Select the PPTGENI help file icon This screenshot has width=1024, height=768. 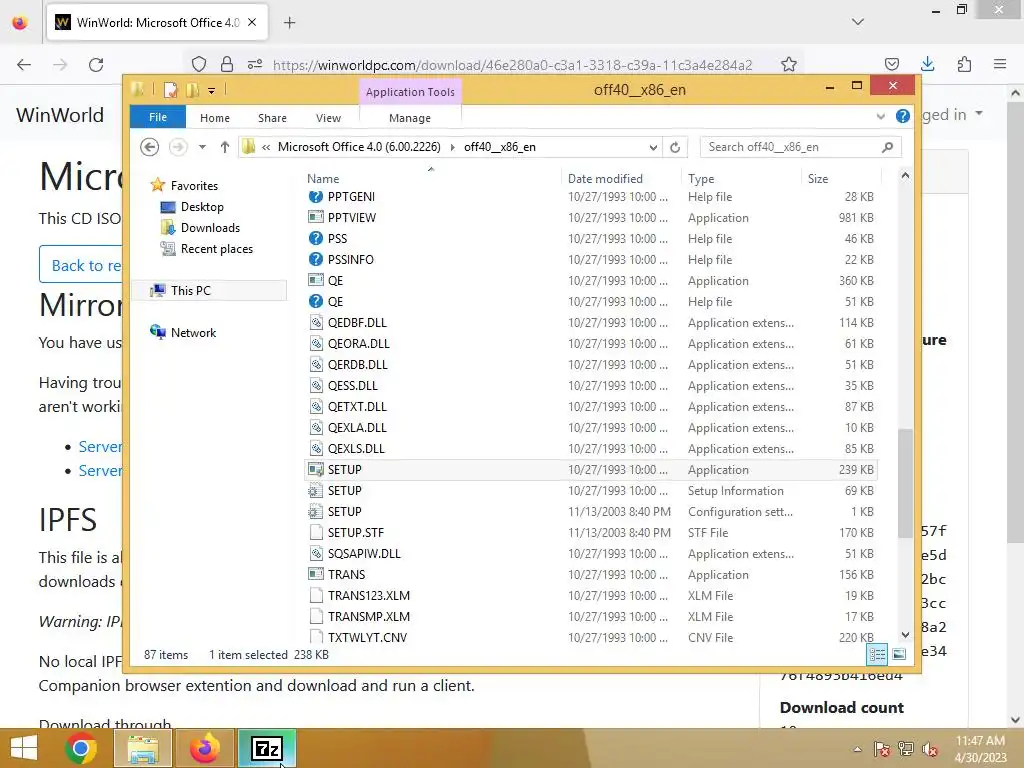click(315, 197)
